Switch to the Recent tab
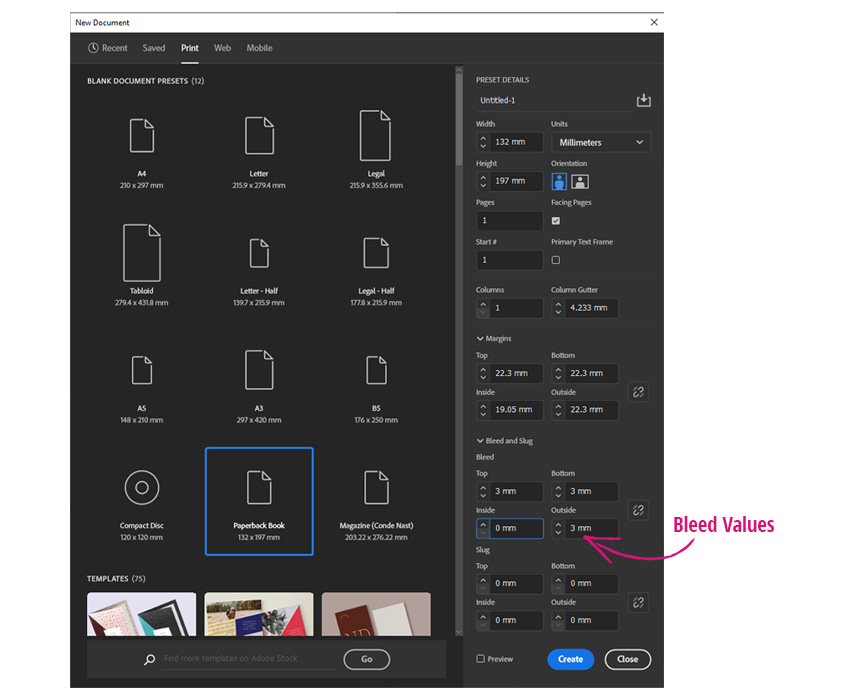This screenshot has height=700, width=850. coord(108,48)
